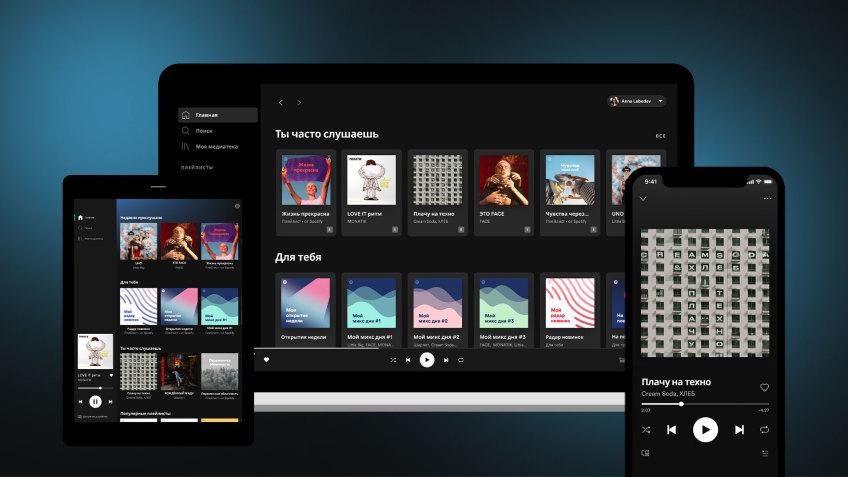Open available devices link on tablet
Screen dimensions: 848x477
click(x=92, y=416)
